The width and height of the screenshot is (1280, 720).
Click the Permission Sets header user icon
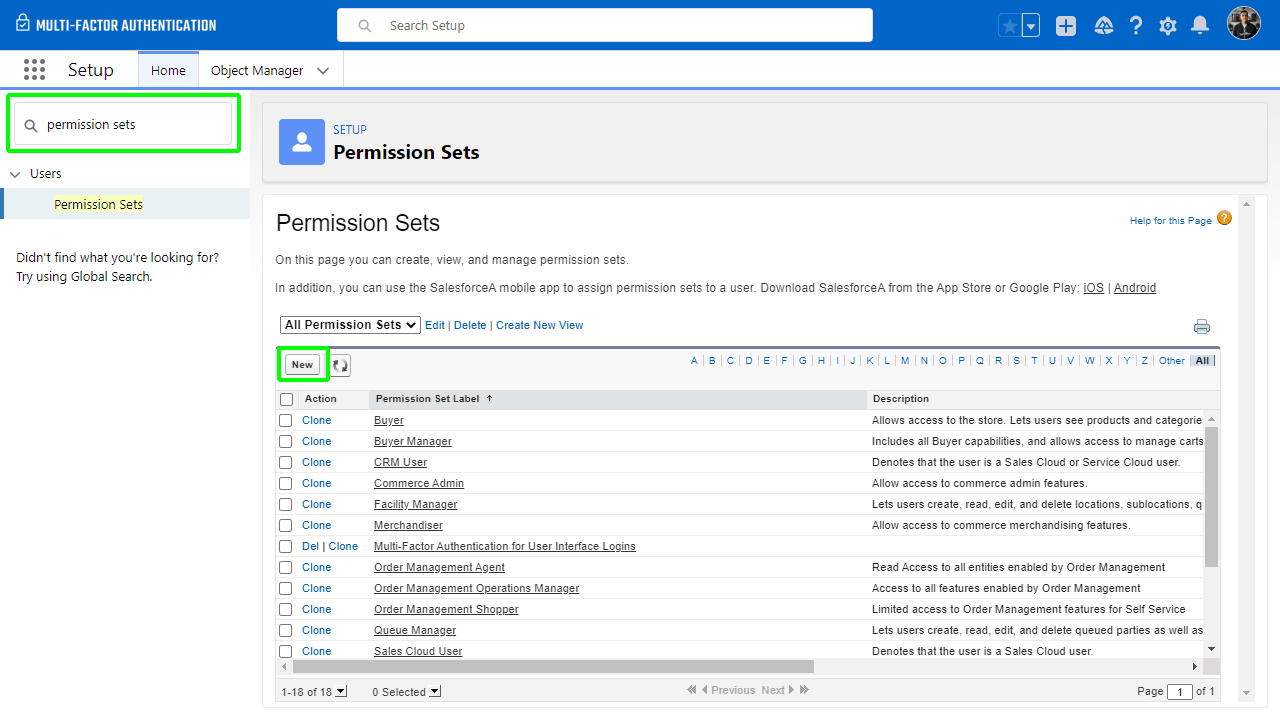(302, 142)
